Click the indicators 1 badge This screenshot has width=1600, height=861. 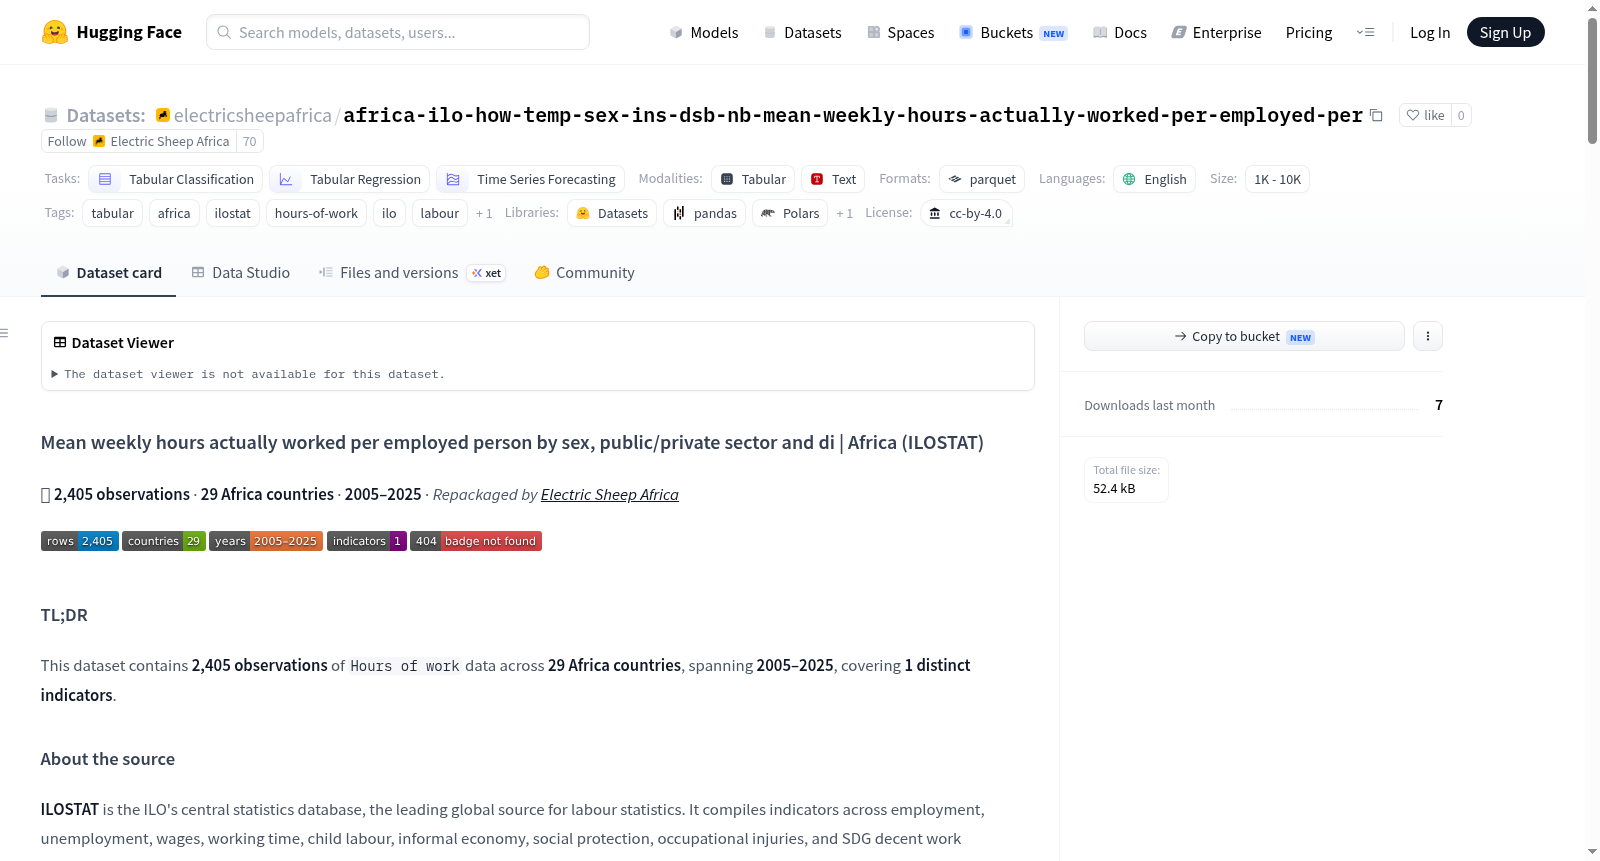point(367,541)
